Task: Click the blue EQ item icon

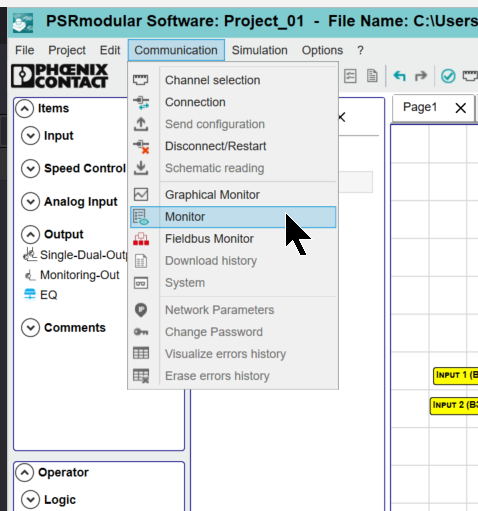Action: click(x=30, y=294)
